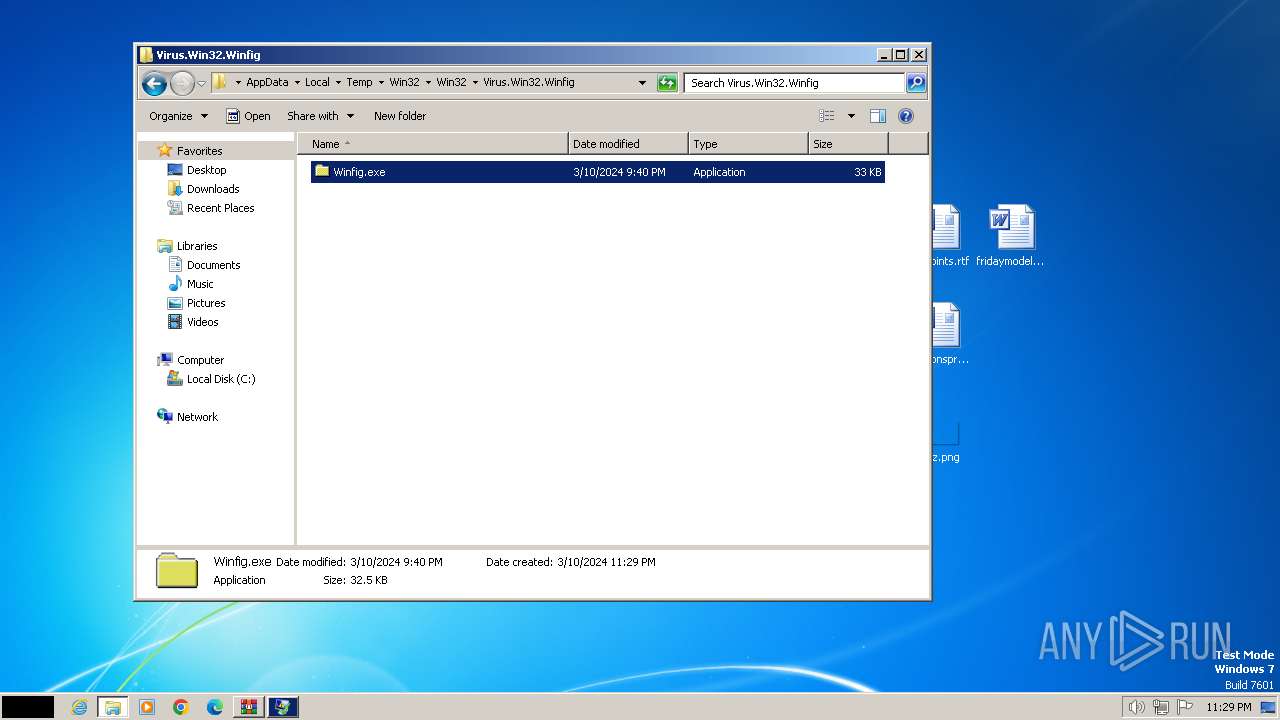Select Local in the address path
This screenshot has height=720, width=1280.
pyautogui.click(x=317, y=82)
